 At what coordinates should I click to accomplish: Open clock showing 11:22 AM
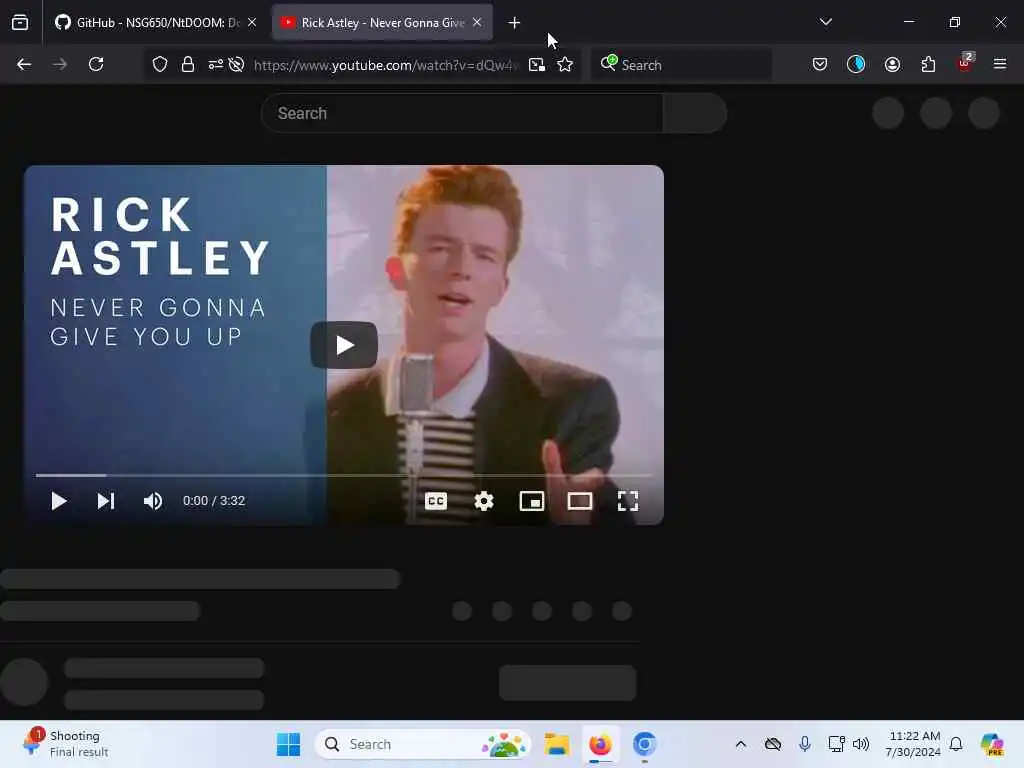[x=913, y=744]
